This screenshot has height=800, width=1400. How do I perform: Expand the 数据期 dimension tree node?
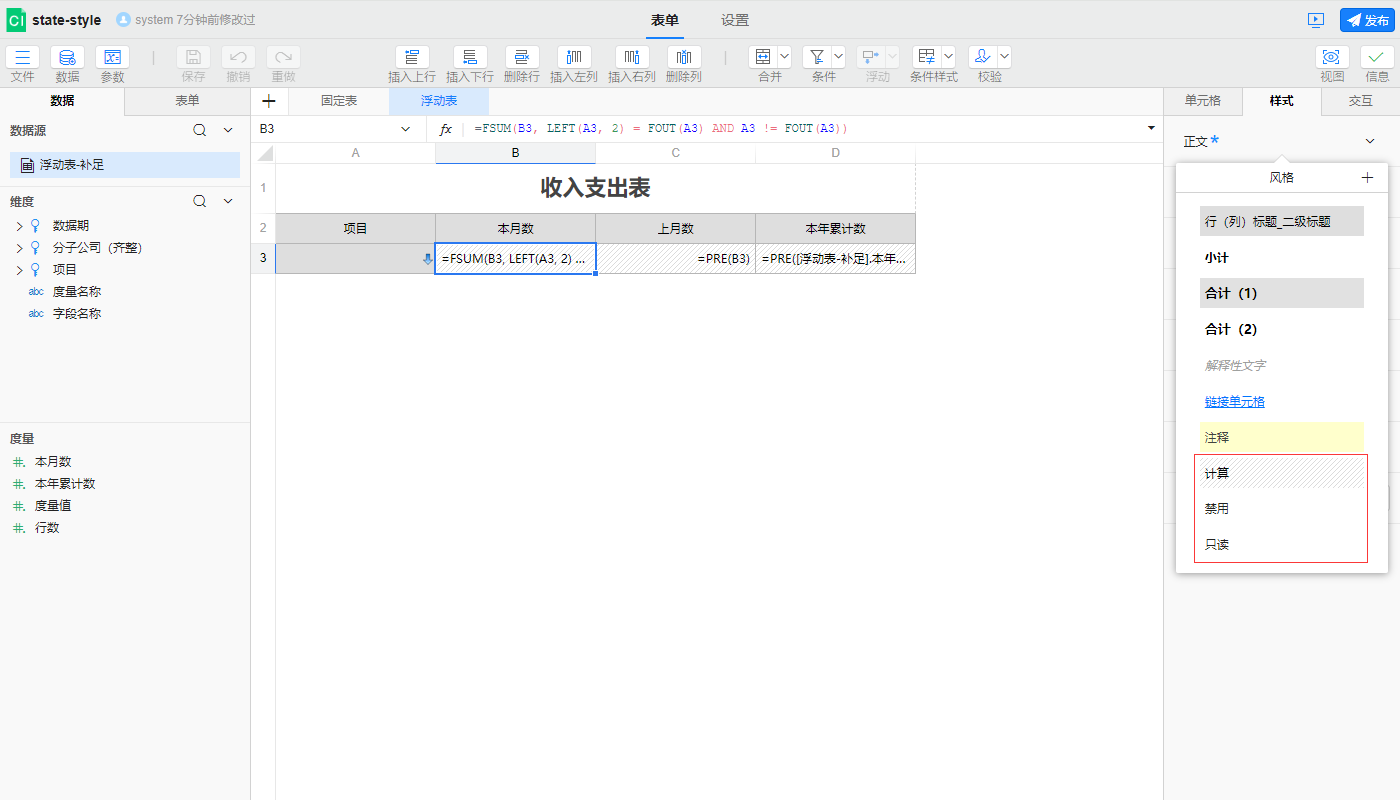point(19,226)
